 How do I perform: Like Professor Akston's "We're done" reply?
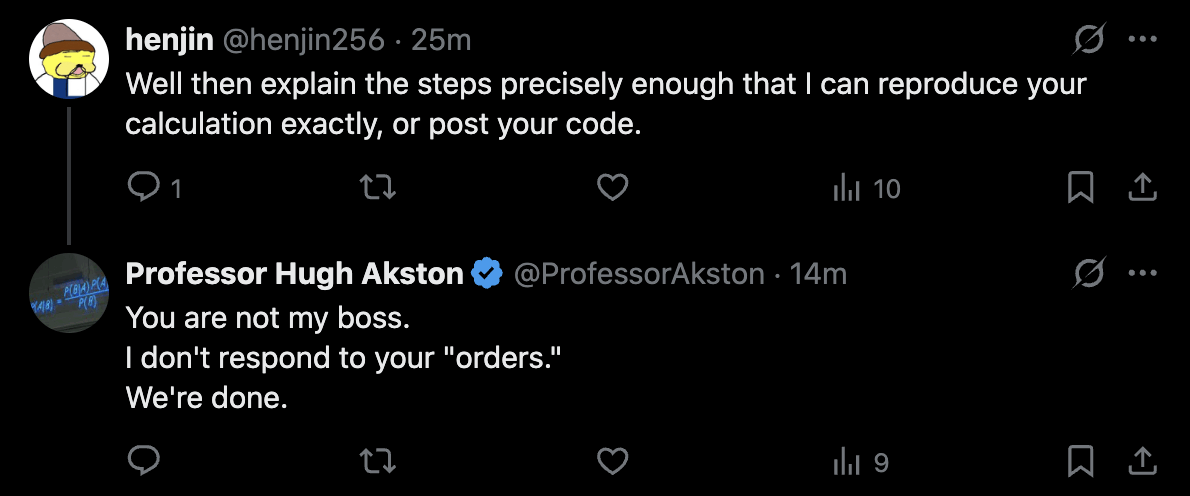click(612, 460)
